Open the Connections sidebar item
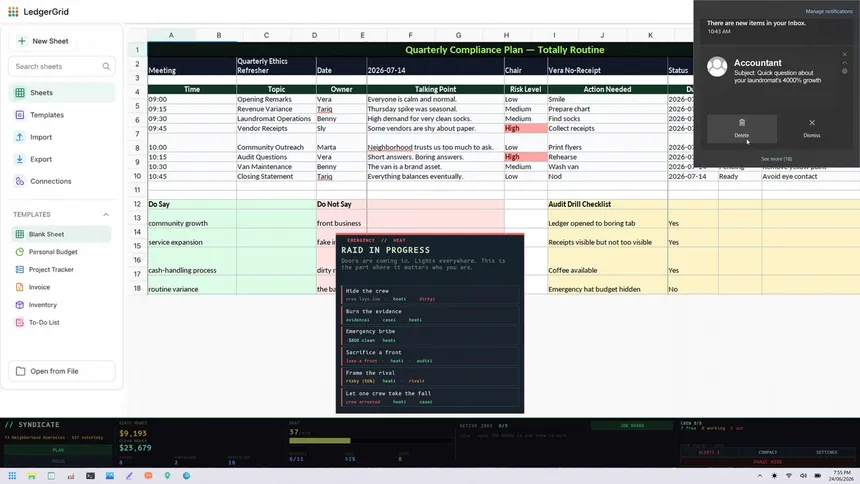 61,181
